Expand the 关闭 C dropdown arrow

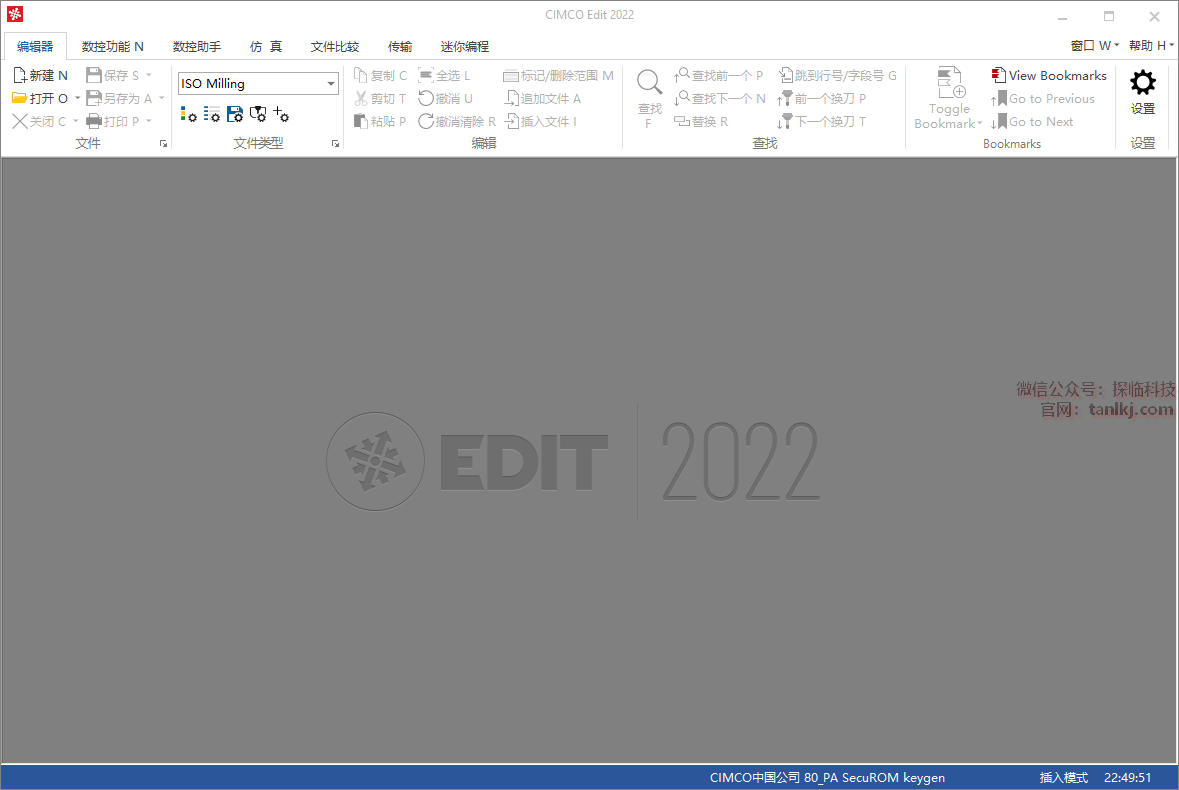point(75,121)
